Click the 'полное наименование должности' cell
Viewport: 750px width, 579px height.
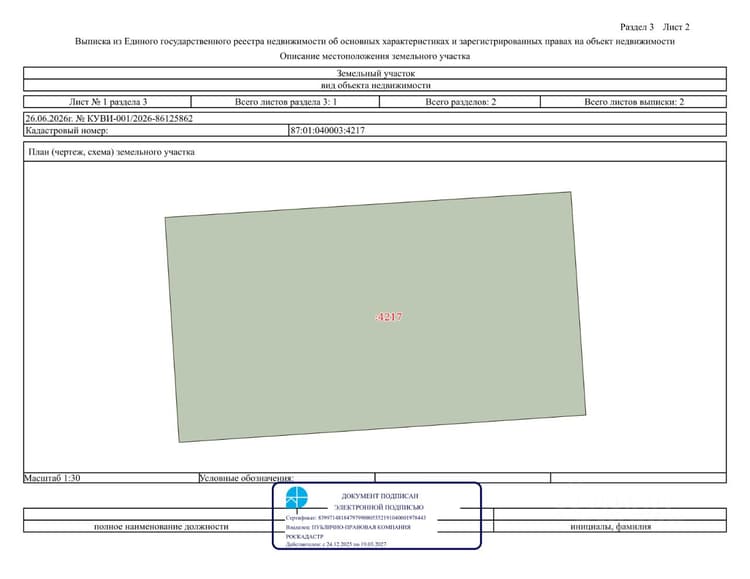tap(161, 526)
